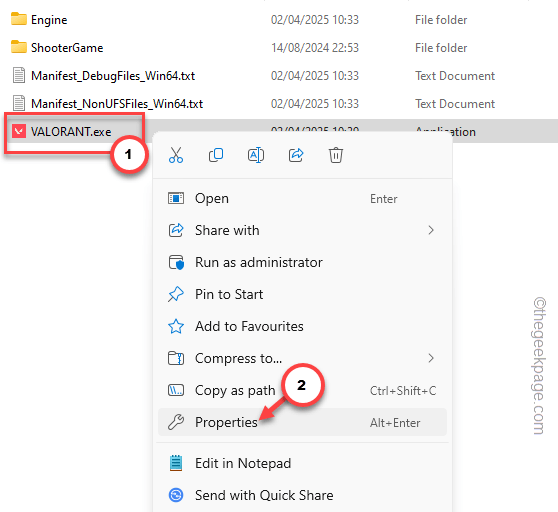Click the red VALORANT.exe application icon

pos(19,131)
